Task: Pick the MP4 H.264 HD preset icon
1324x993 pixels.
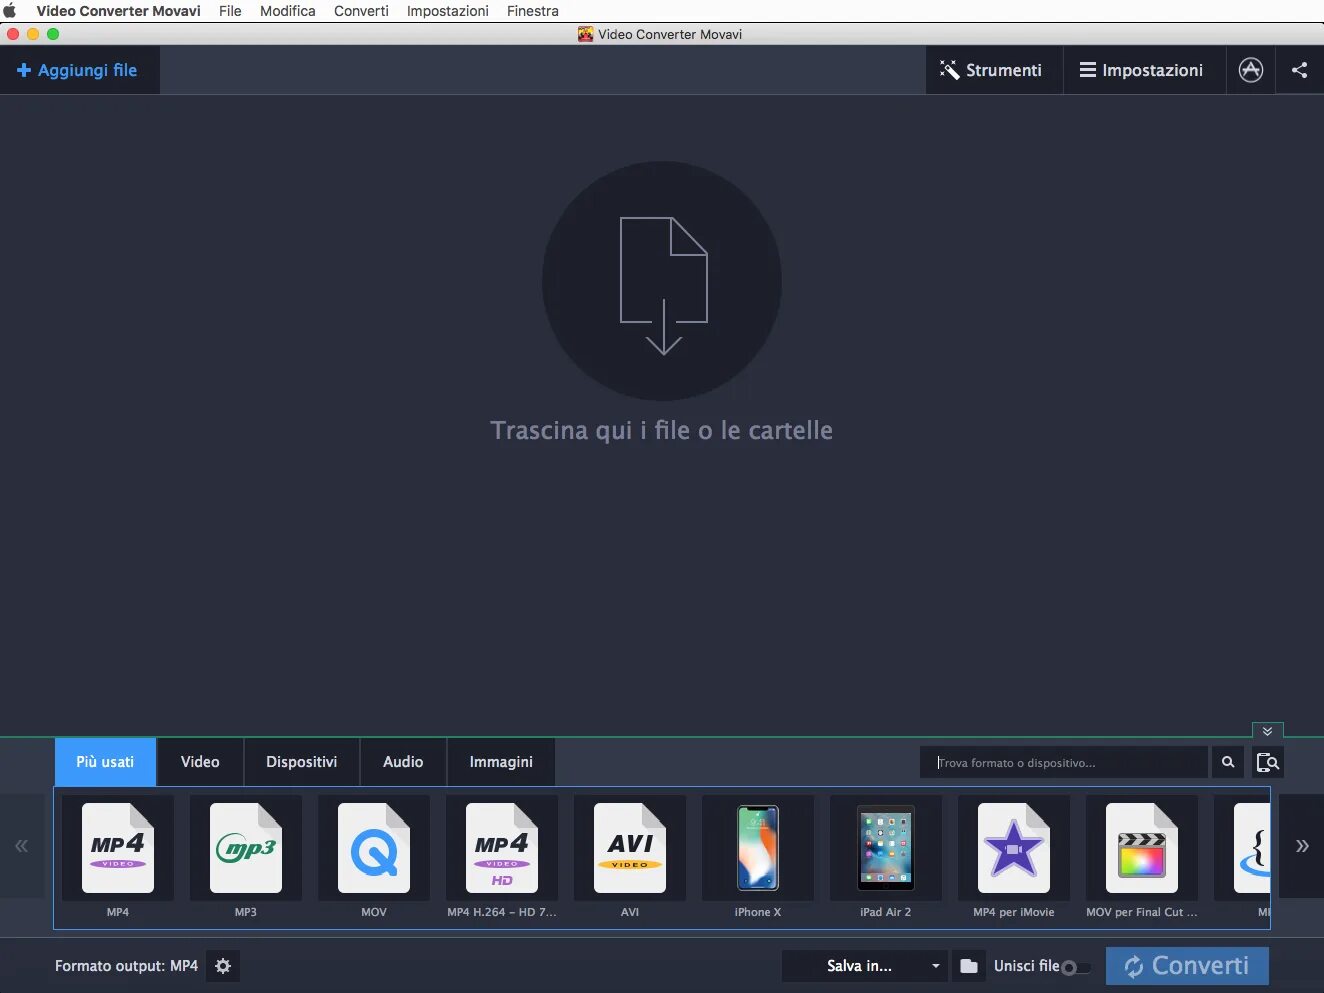Action: point(502,848)
